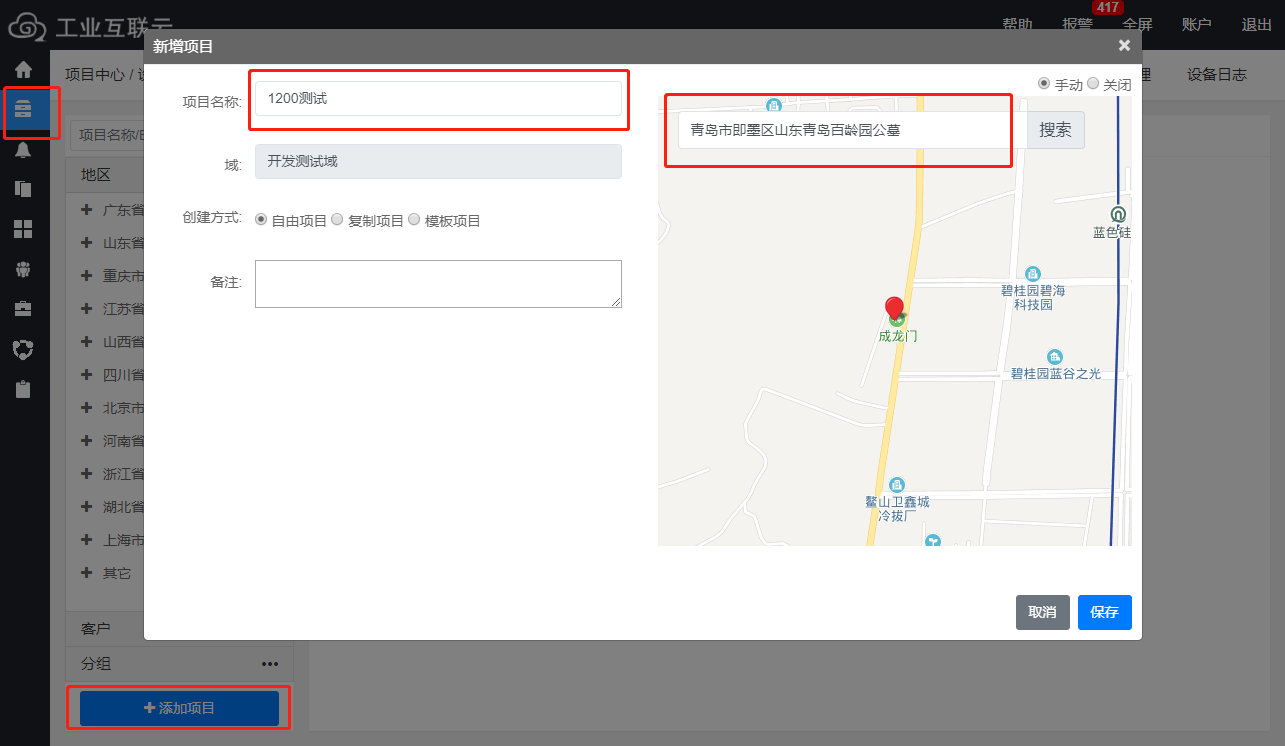Click the copy/pages icon in sidebar
1285x746 pixels.
pyautogui.click(x=23, y=188)
